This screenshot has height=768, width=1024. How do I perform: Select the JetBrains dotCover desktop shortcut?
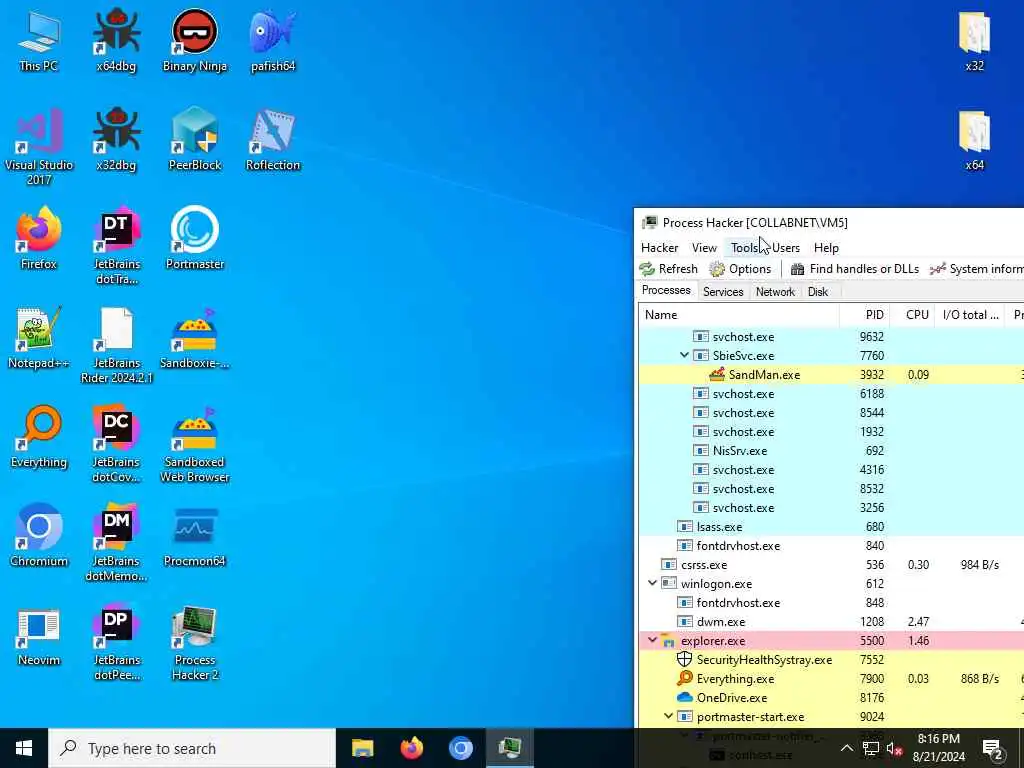[x=116, y=445]
